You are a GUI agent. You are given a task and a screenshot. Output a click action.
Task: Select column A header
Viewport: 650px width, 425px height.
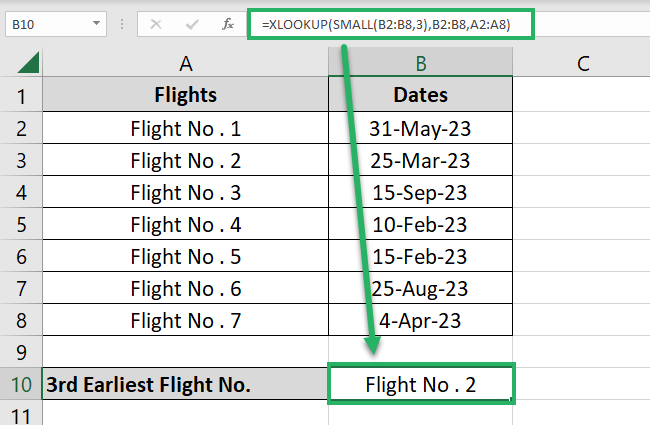tap(186, 63)
